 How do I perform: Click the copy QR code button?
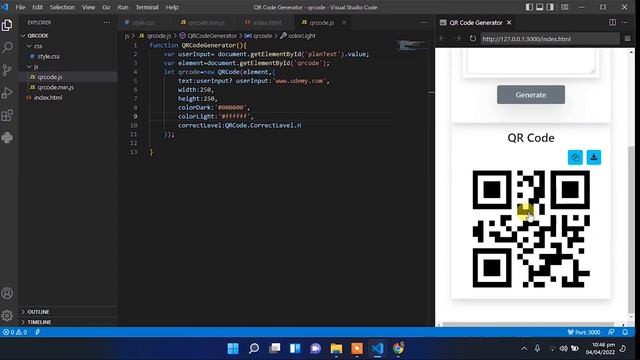click(x=575, y=157)
